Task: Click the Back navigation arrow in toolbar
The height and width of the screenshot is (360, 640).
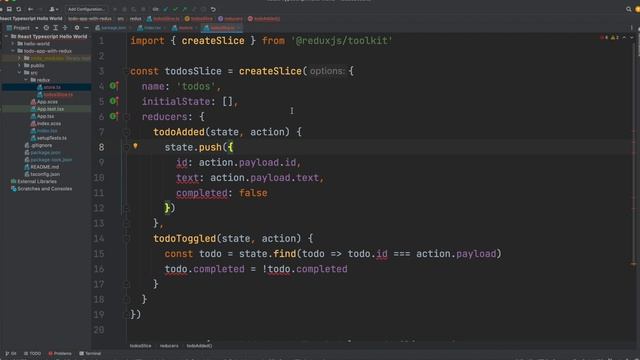Action: (x=31, y=9)
